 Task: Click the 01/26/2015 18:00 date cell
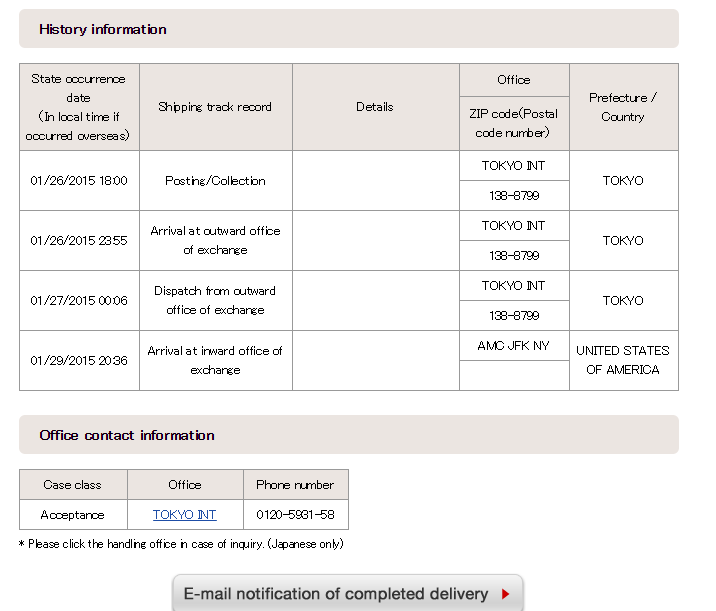click(x=79, y=181)
